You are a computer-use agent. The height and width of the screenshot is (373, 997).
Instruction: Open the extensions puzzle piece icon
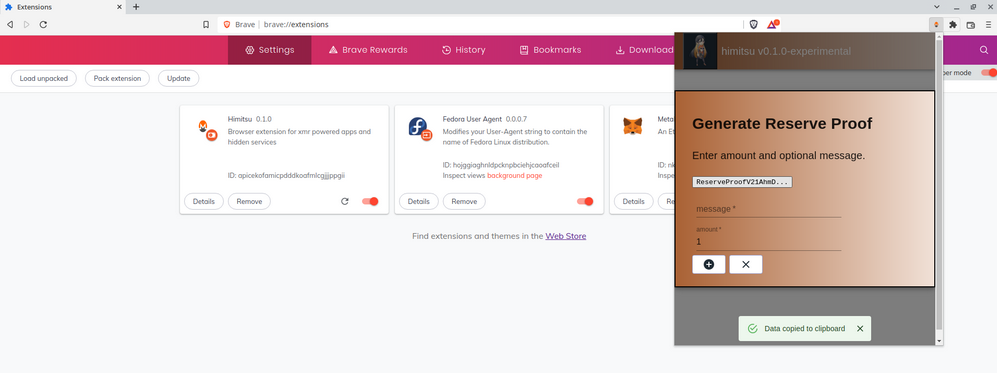(952, 25)
